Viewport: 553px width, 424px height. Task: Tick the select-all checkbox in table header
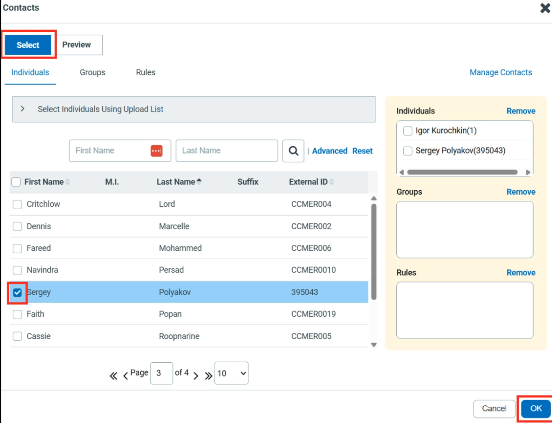pyautogui.click(x=16, y=182)
